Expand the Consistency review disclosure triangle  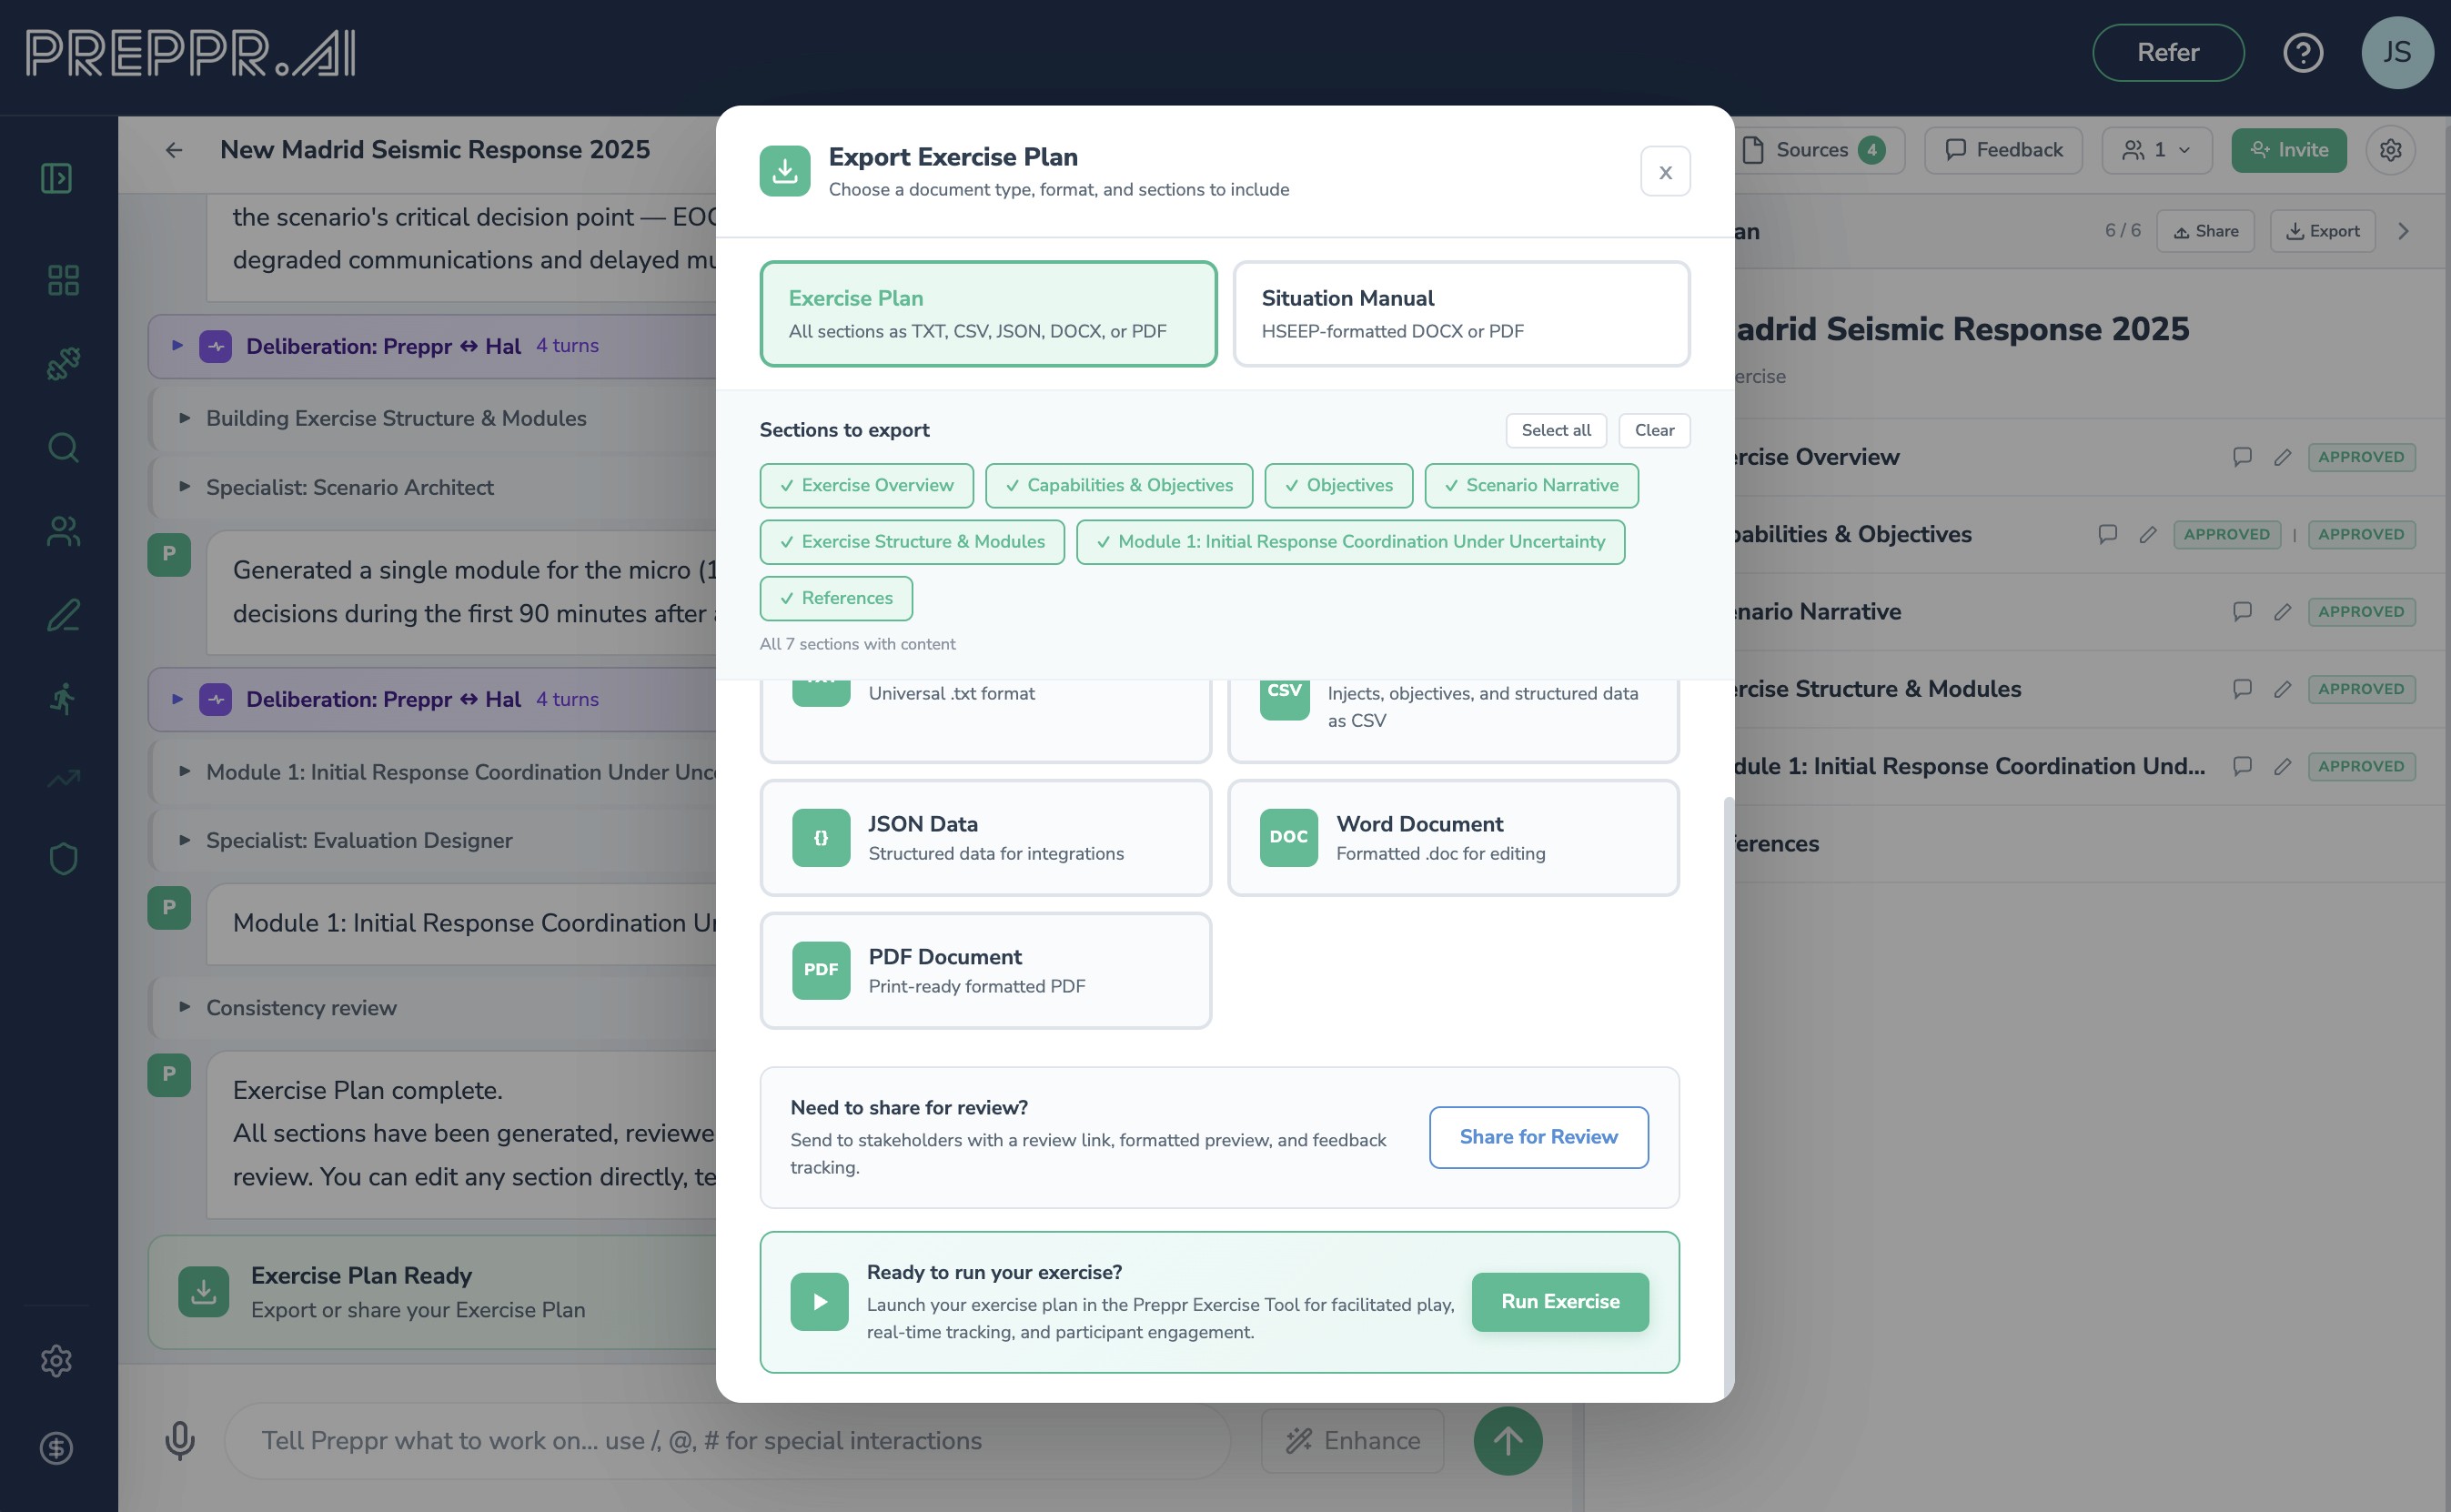click(x=185, y=1007)
